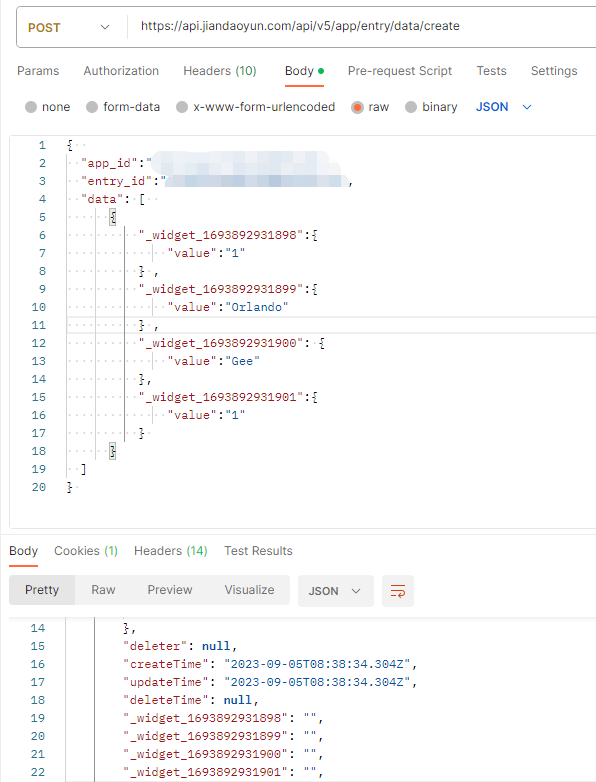
Task: Click the response Body tab
Action: [x=23, y=551]
